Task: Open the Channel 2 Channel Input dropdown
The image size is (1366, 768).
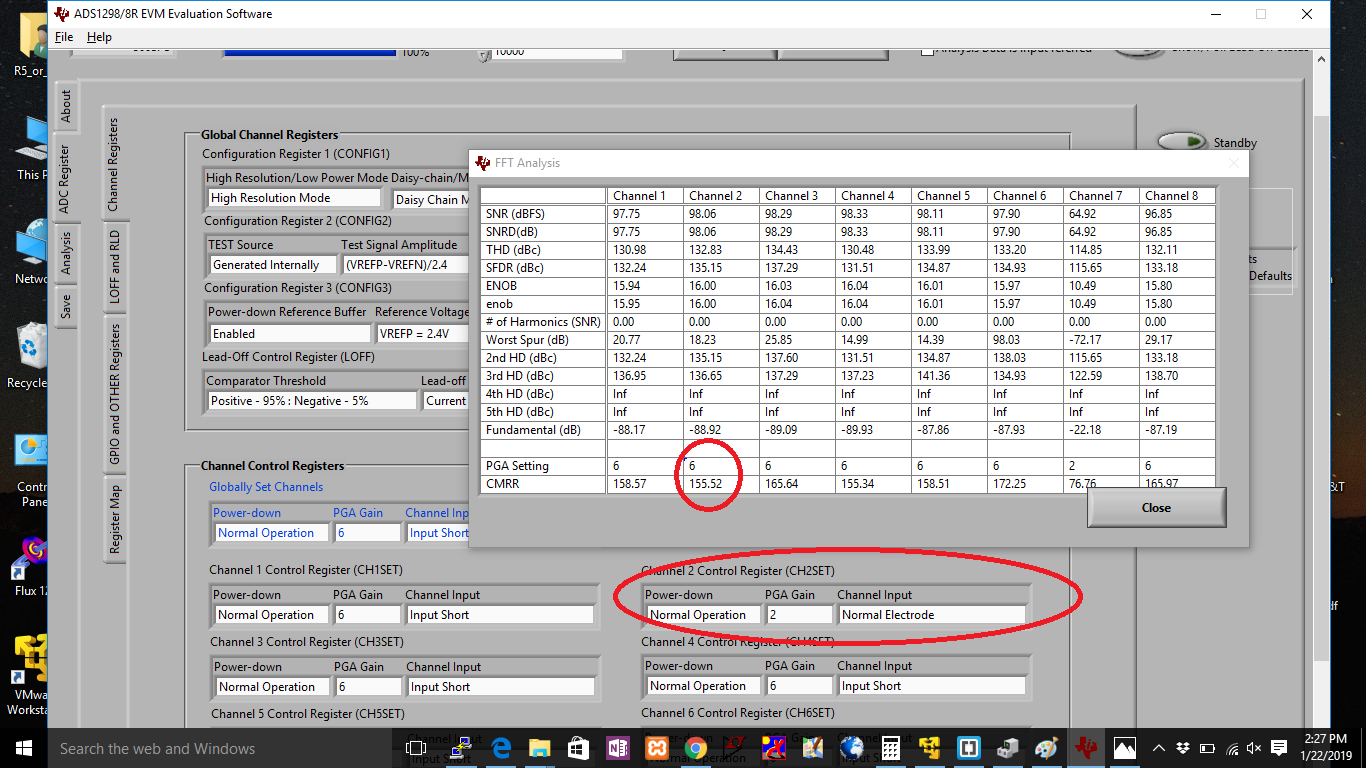Action: [932, 615]
